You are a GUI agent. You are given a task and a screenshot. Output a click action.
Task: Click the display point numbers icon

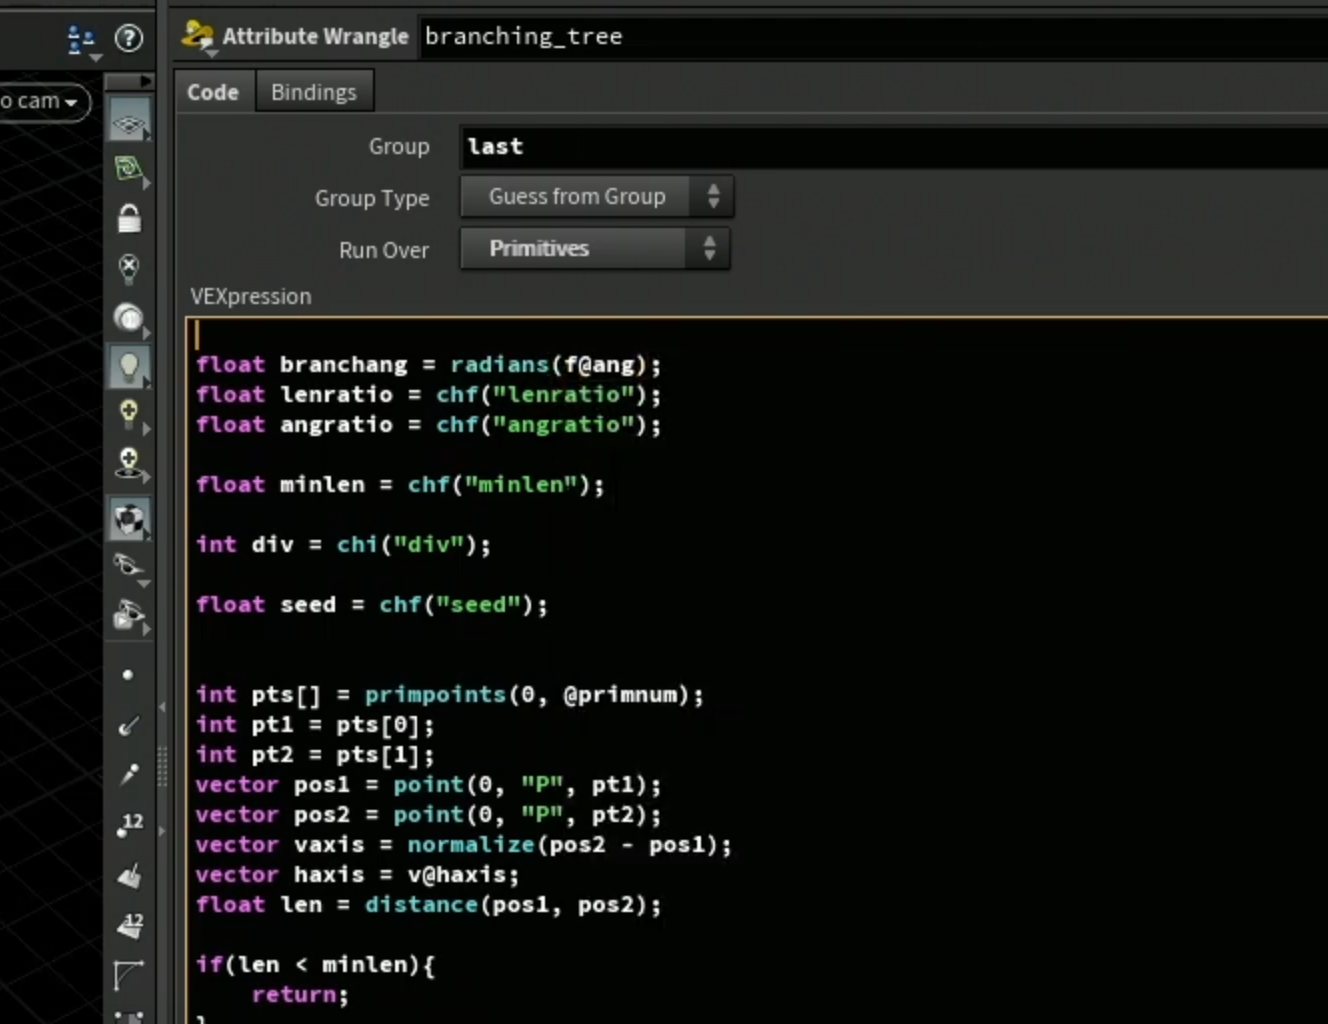[x=129, y=824]
